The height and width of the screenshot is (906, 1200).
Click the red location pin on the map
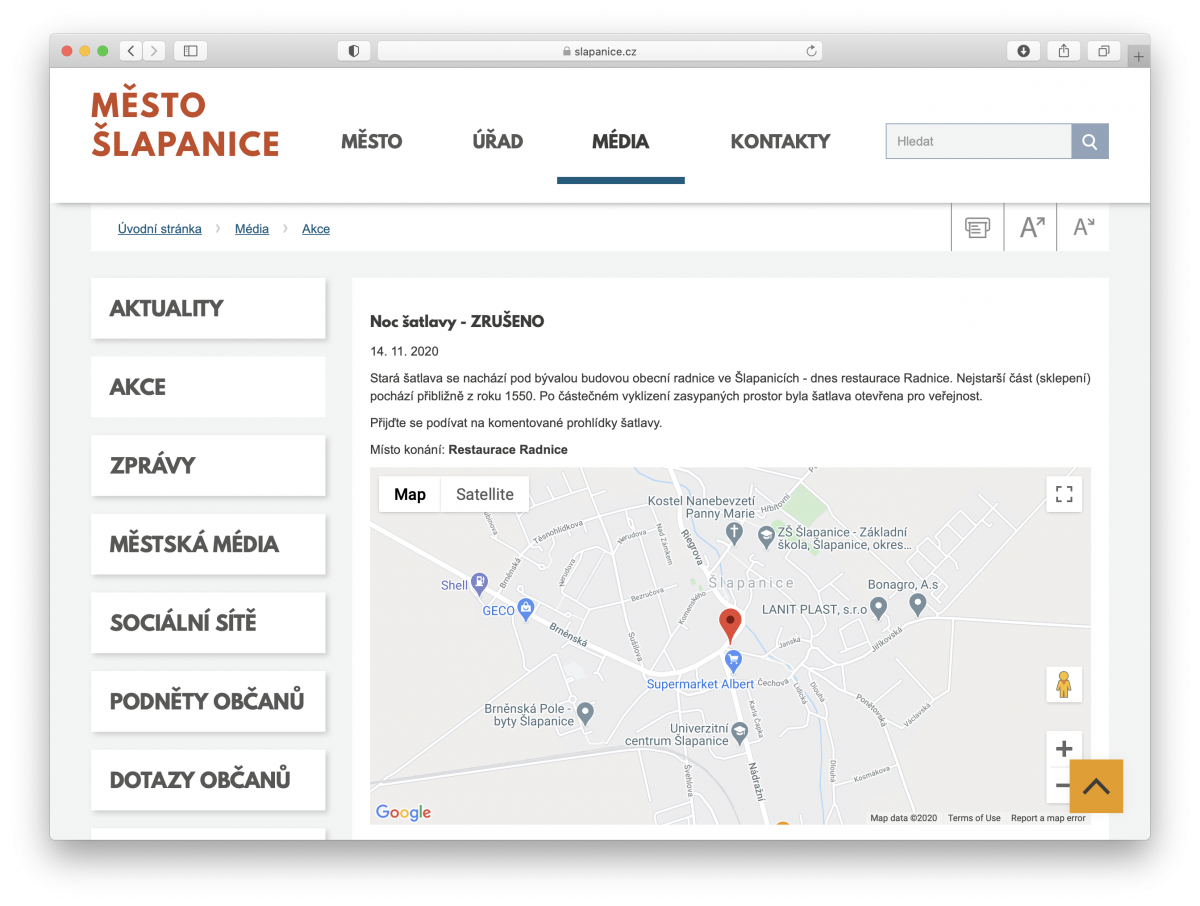[x=731, y=622]
